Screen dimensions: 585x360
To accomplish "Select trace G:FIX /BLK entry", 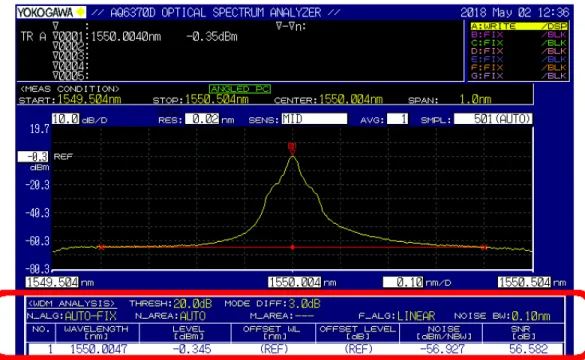I will point(519,76).
